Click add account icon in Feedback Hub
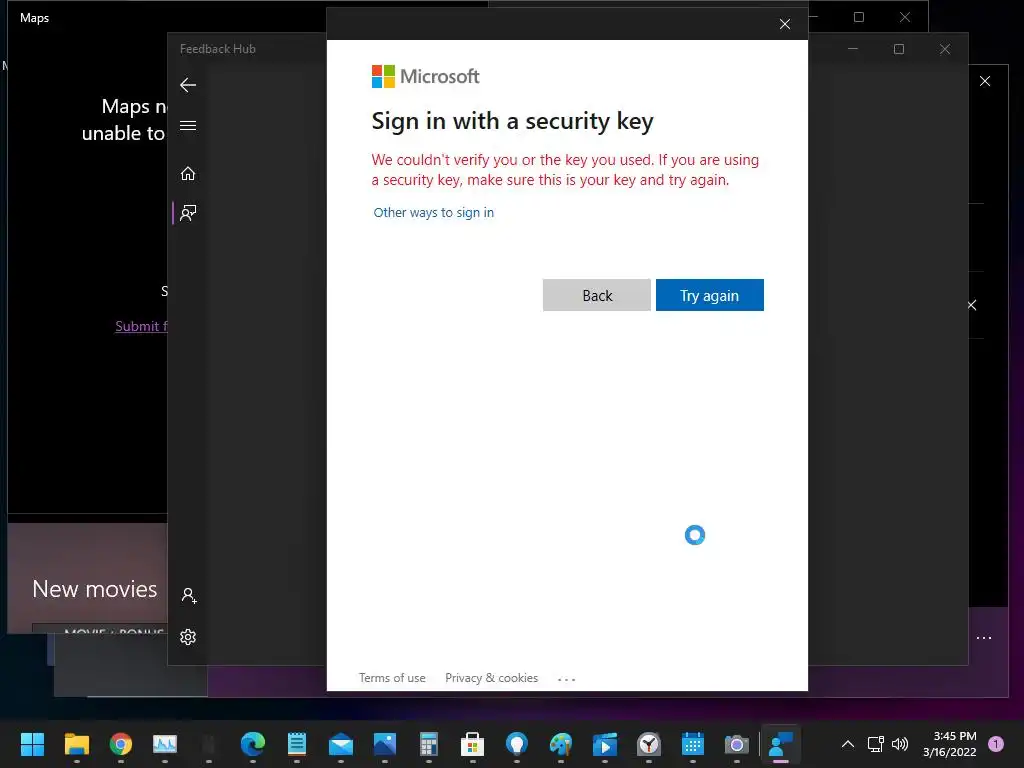The width and height of the screenshot is (1024, 768). coord(189,596)
